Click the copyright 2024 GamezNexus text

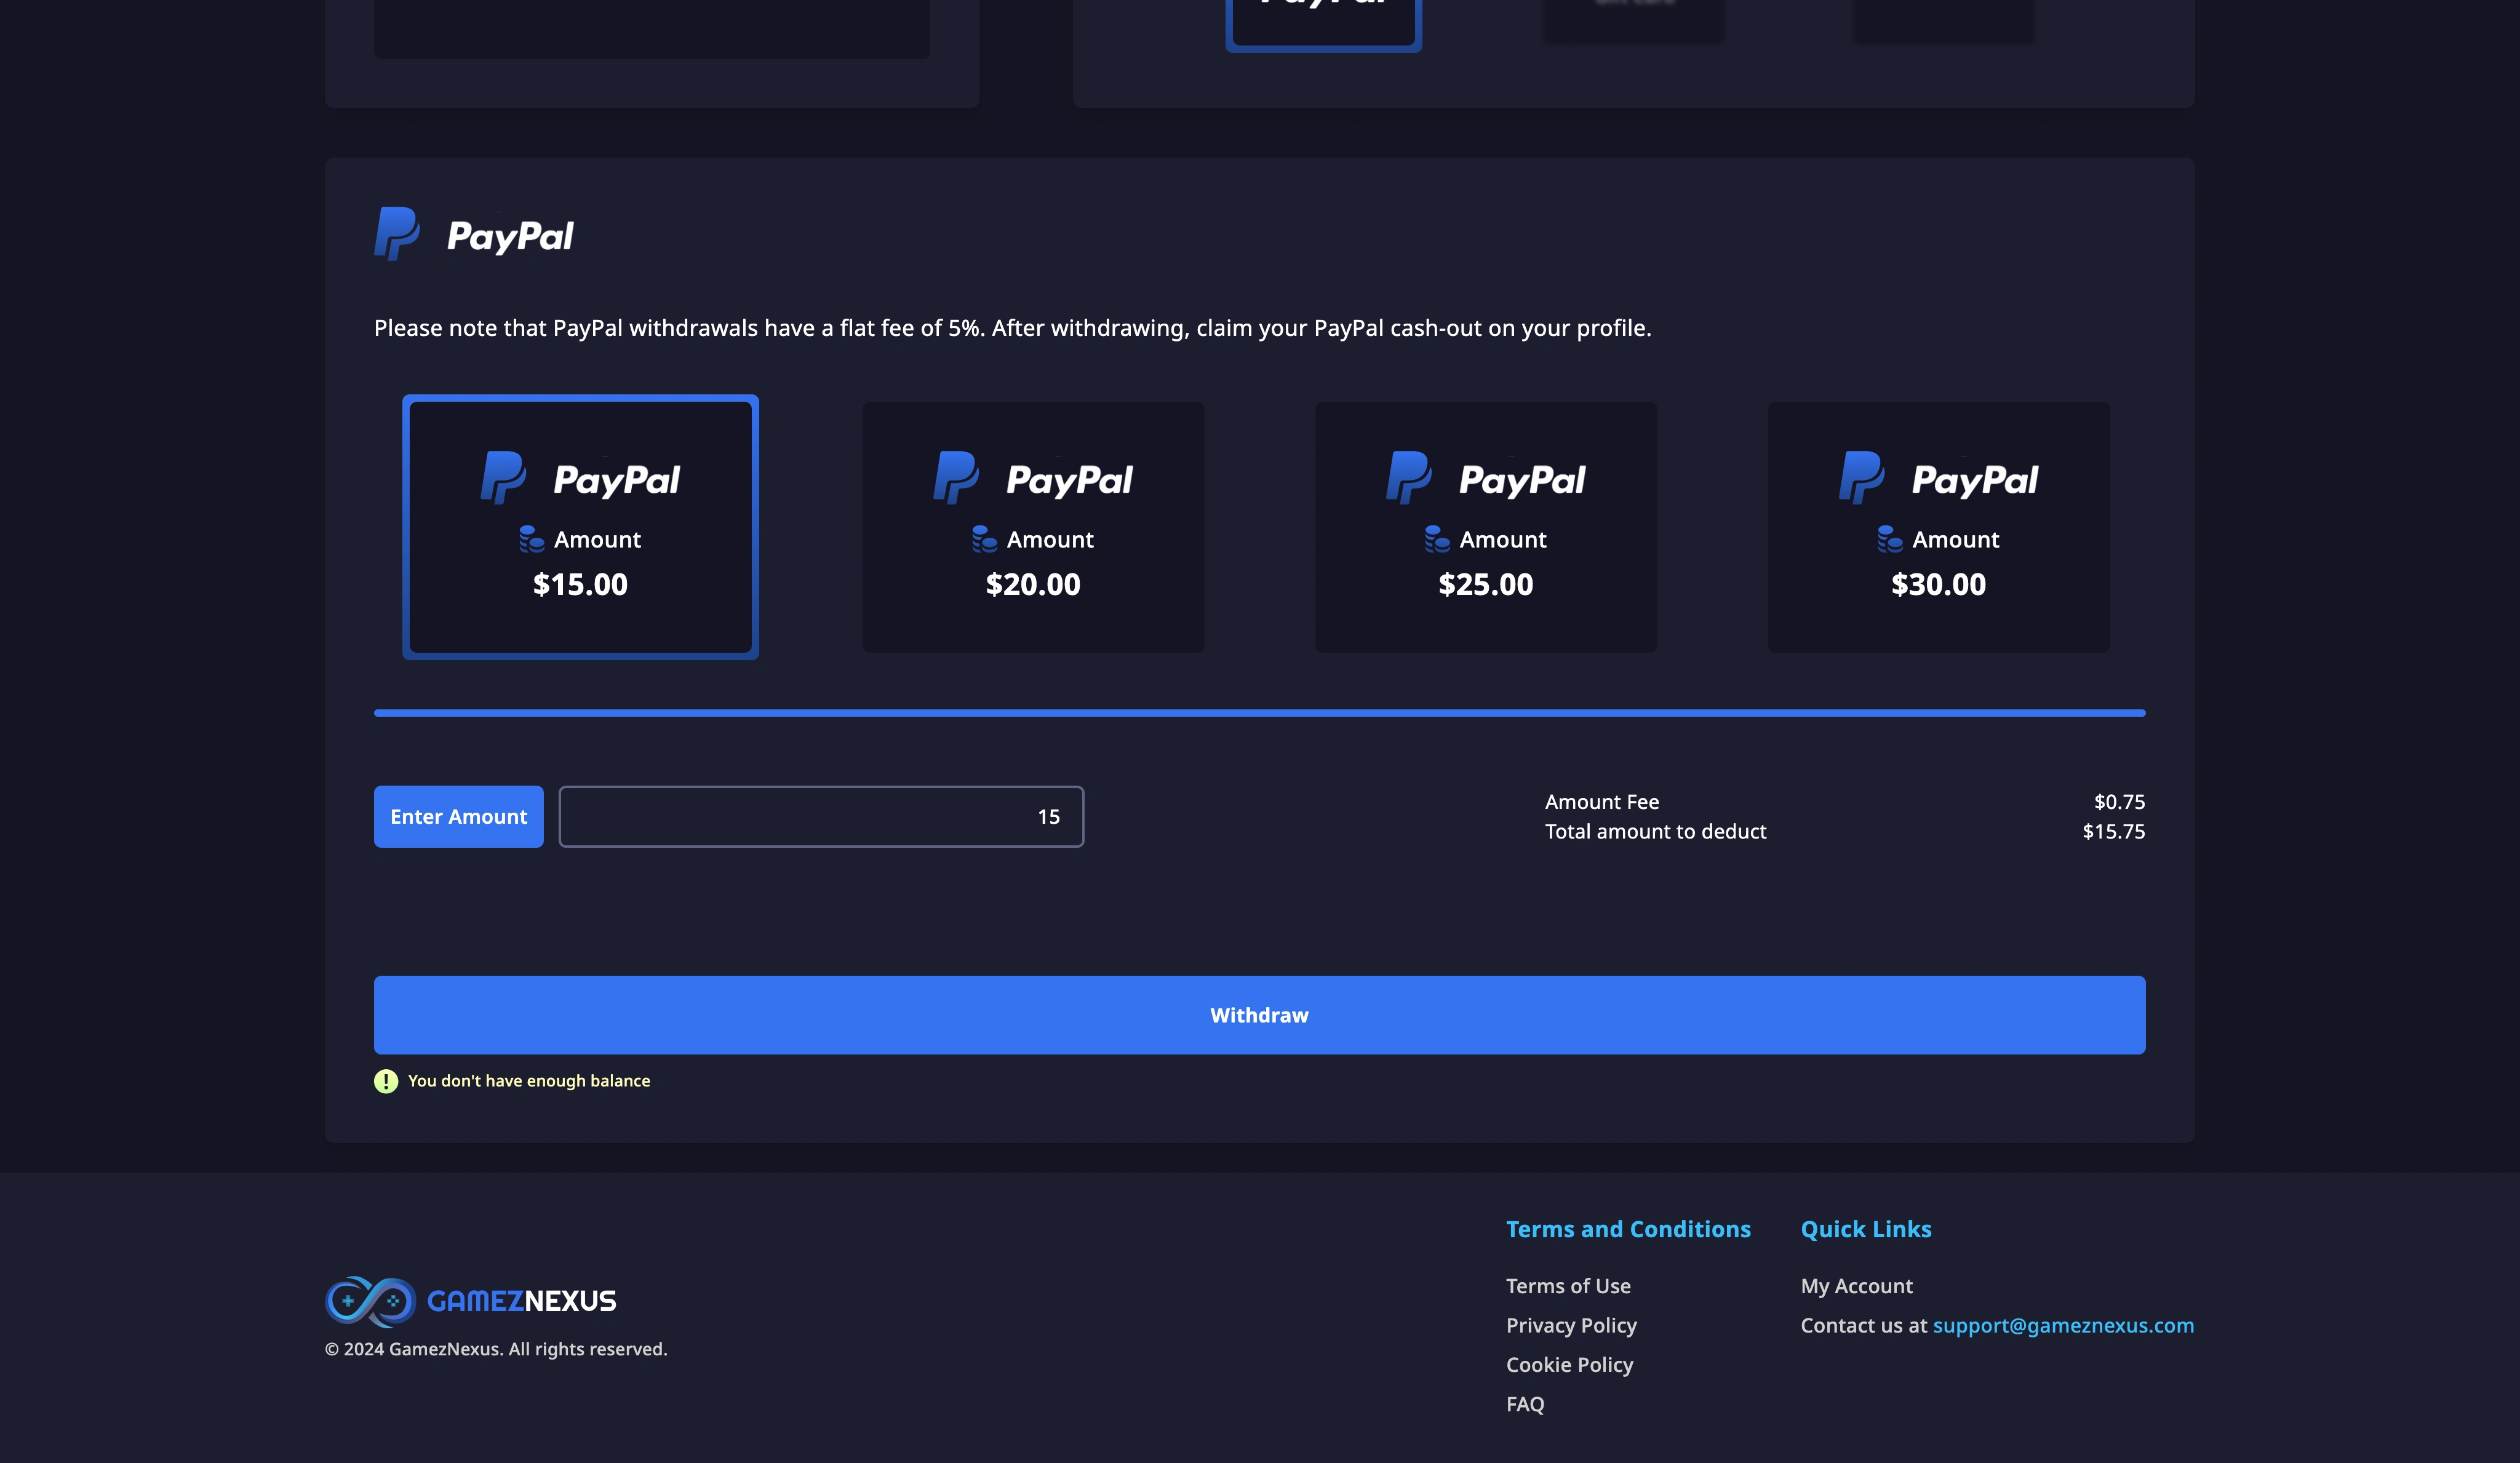click(x=496, y=1350)
